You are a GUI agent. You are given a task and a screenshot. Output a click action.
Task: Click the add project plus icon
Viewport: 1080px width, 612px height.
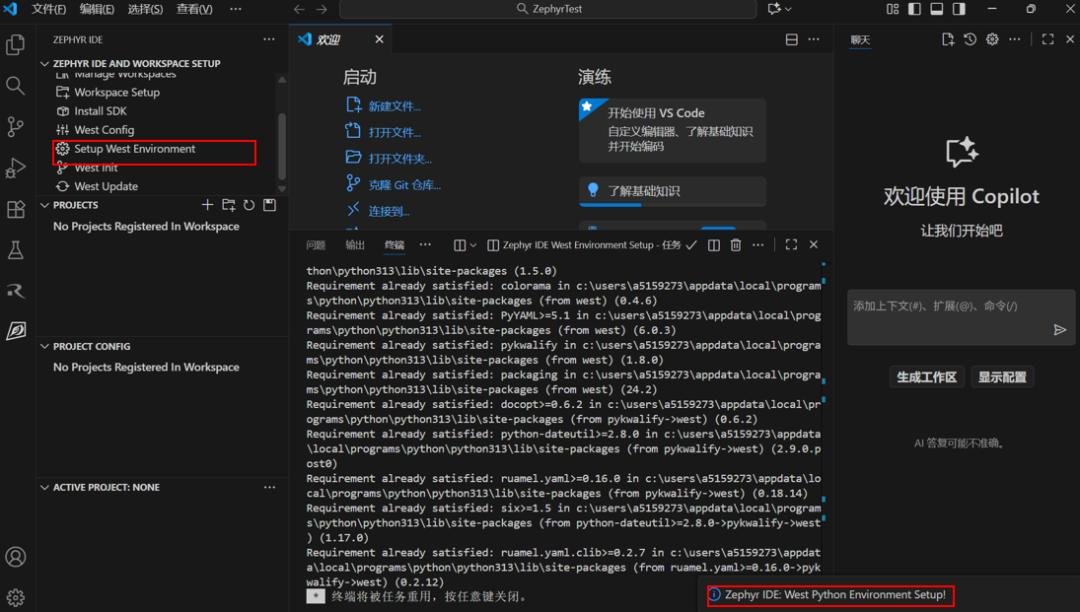click(208, 205)
